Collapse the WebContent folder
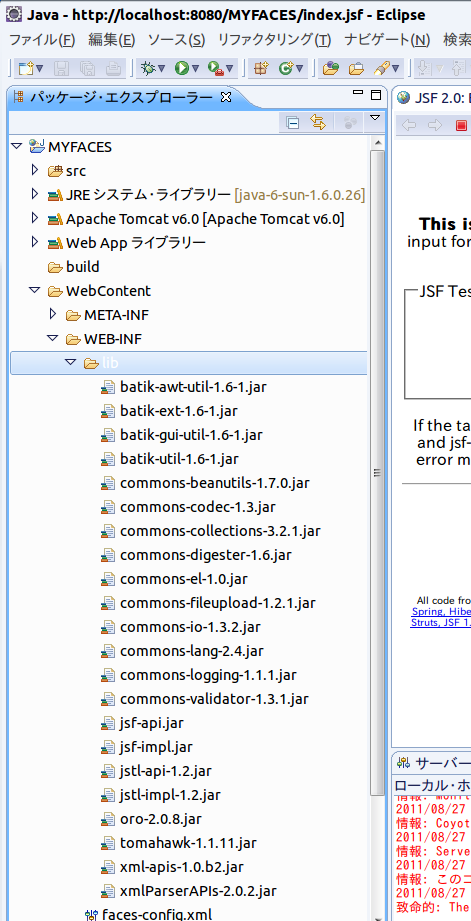The width and height of the screenshot is (471, 921). 35,291
